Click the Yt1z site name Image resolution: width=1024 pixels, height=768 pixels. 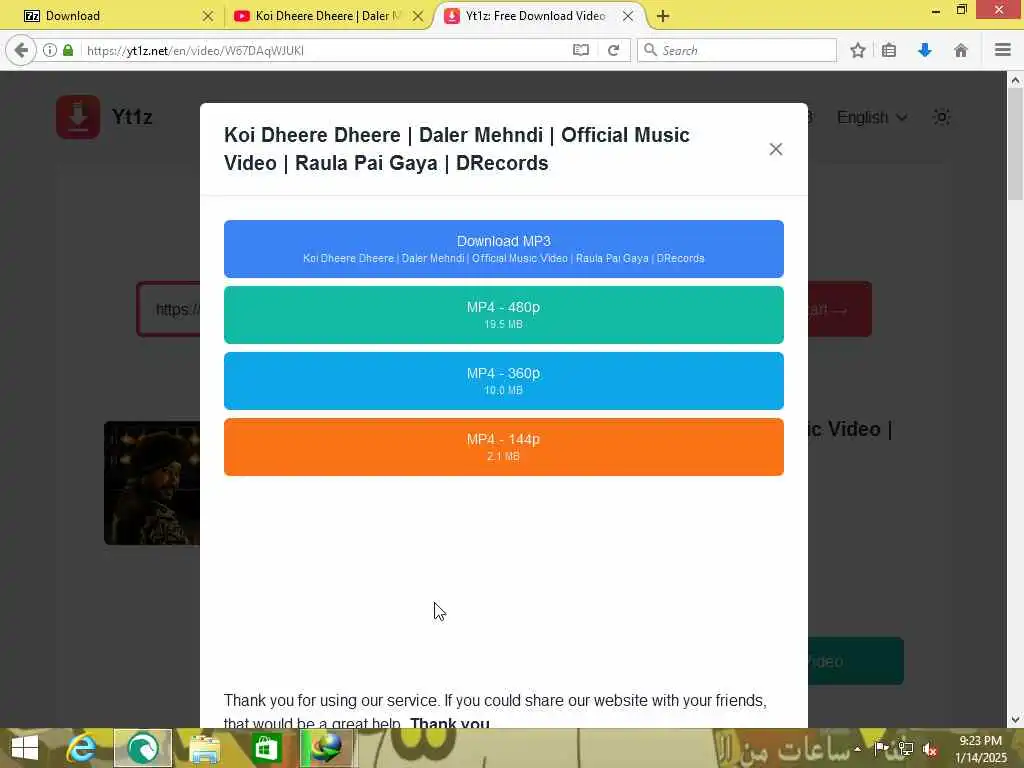click(x=132, y=117)
